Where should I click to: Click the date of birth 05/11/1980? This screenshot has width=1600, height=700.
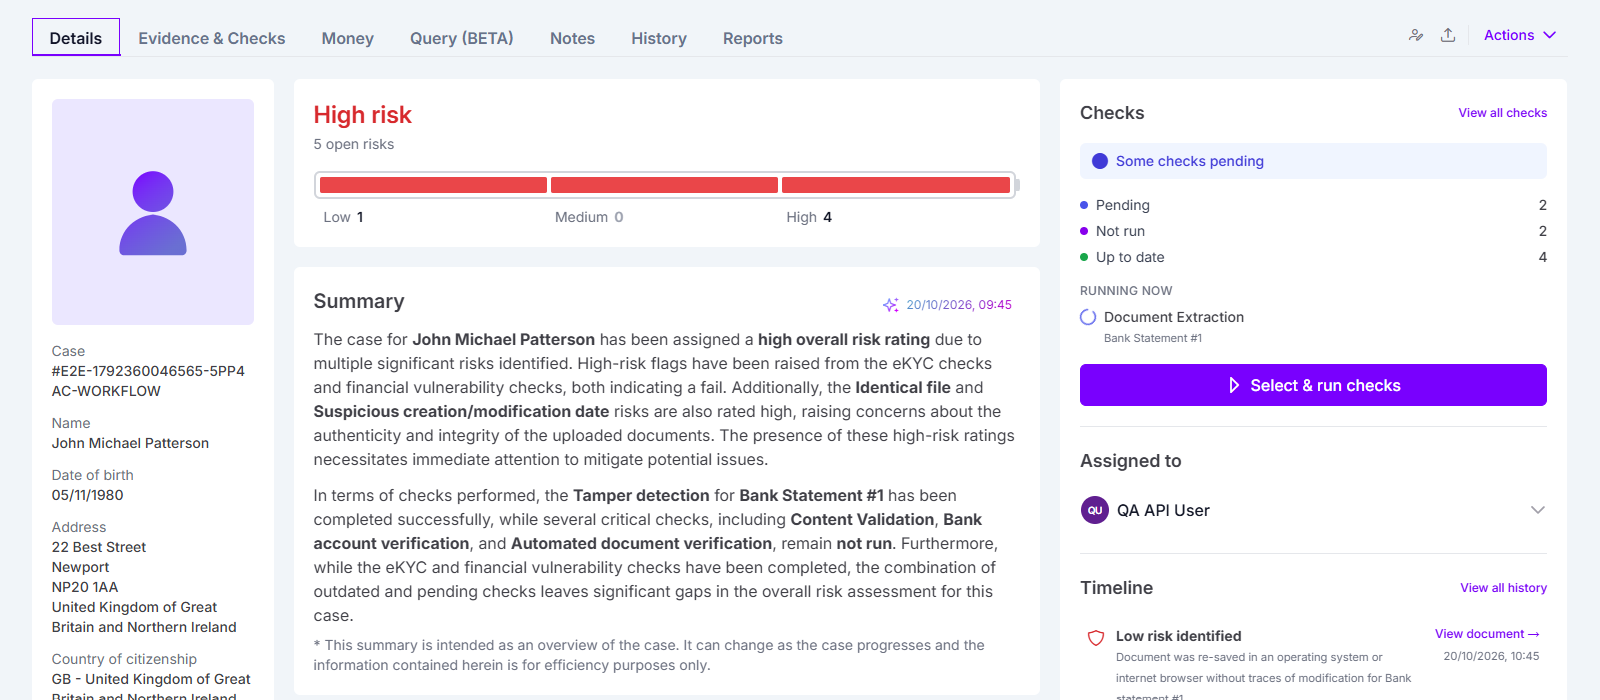tap(88, 495)
